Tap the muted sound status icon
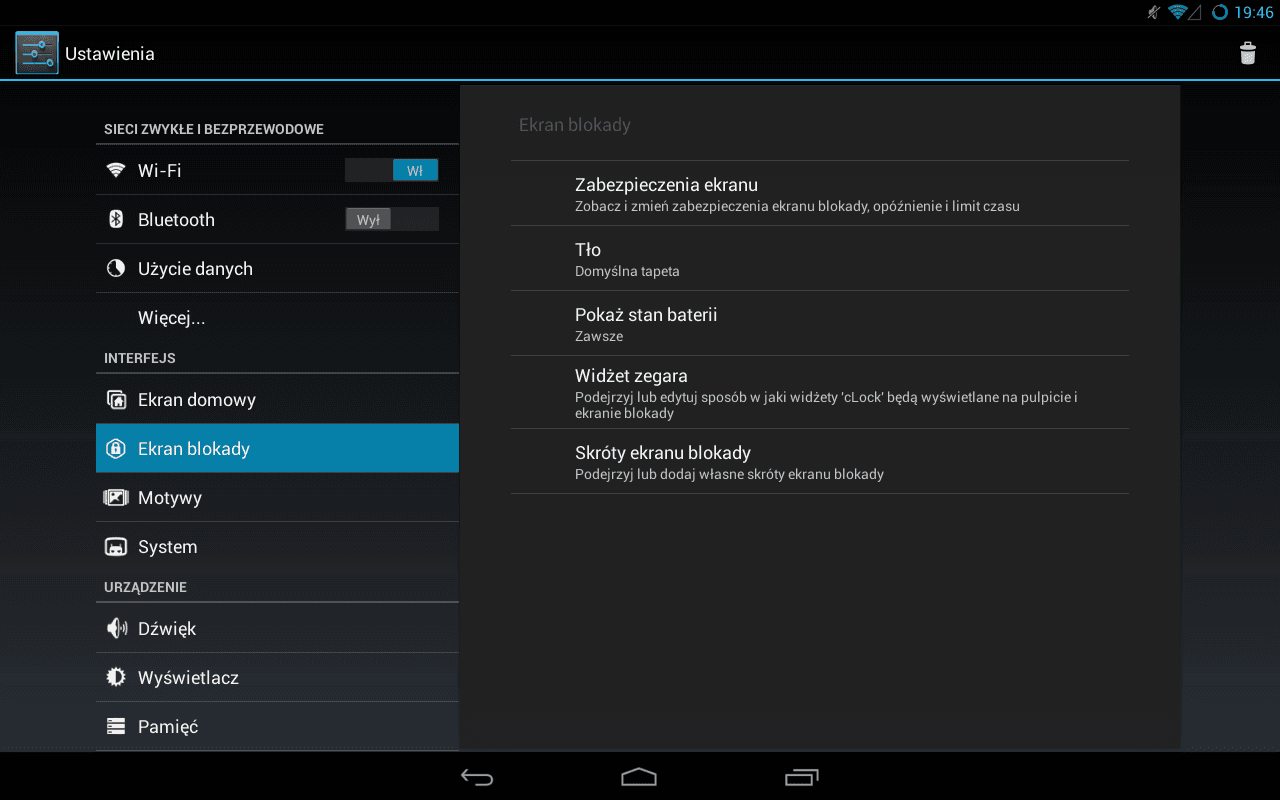Screen dimensions: 1280x800 (1154, 12)
